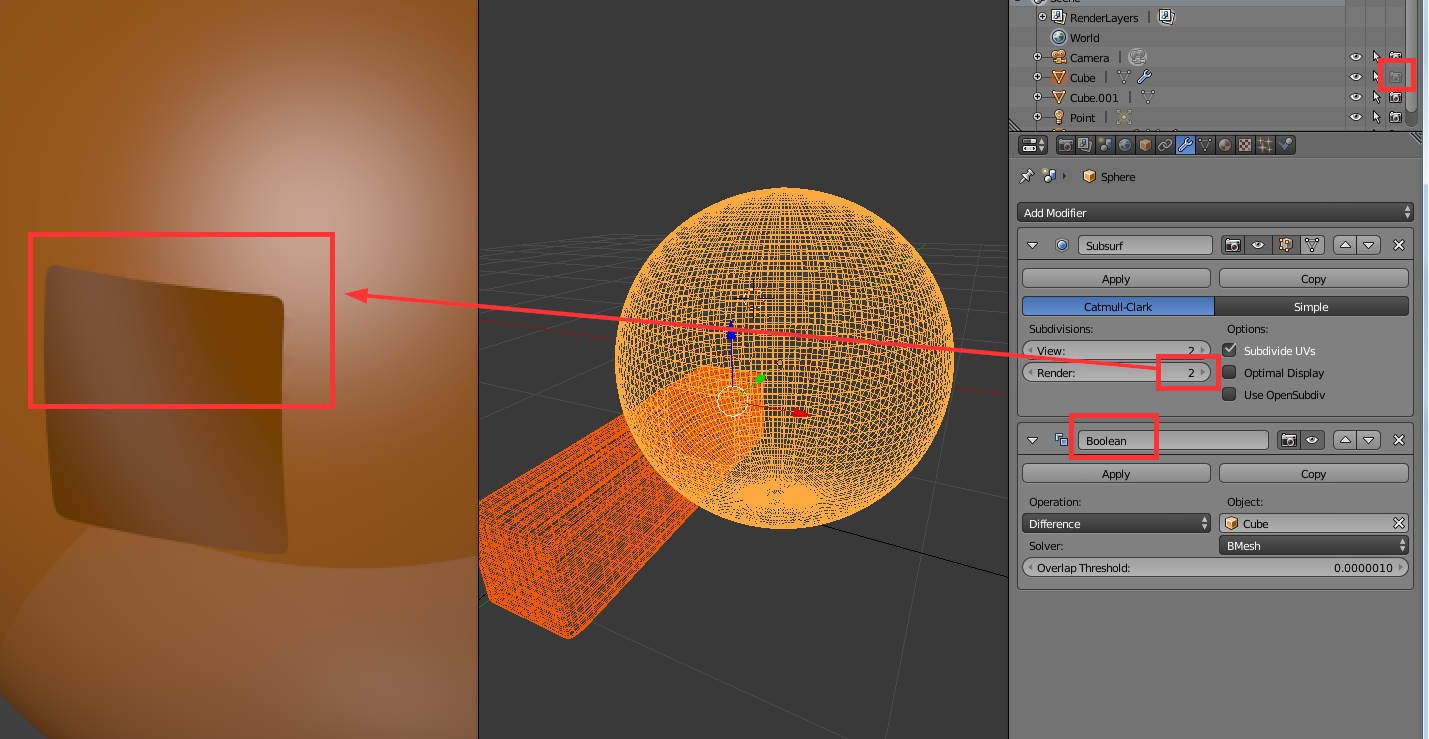Image resolution: width=1429 pixels, height=739 pixels.
Task: Click the pin icon beside Sphere breadcrumb
Action: click(x=1026, y=176)
